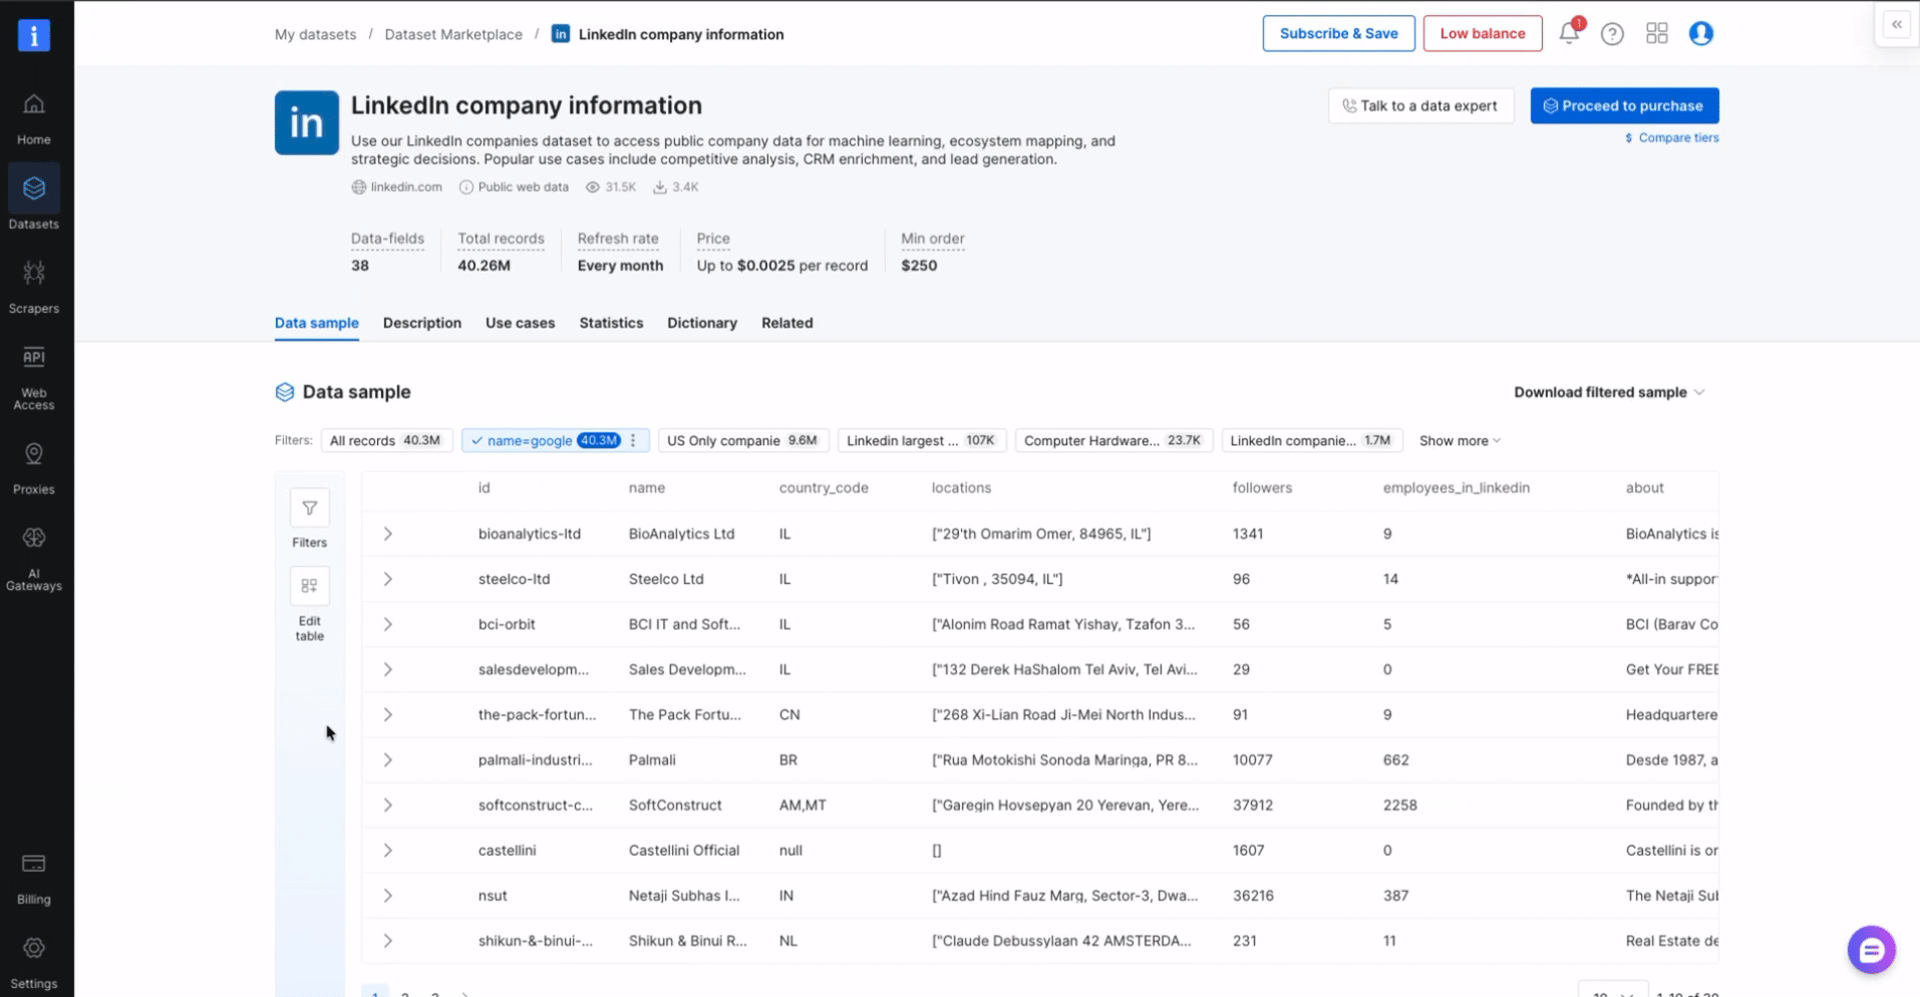
Task: Click the 'Shikun & Binui R...' name cell
Action: (x=688, y=941)
